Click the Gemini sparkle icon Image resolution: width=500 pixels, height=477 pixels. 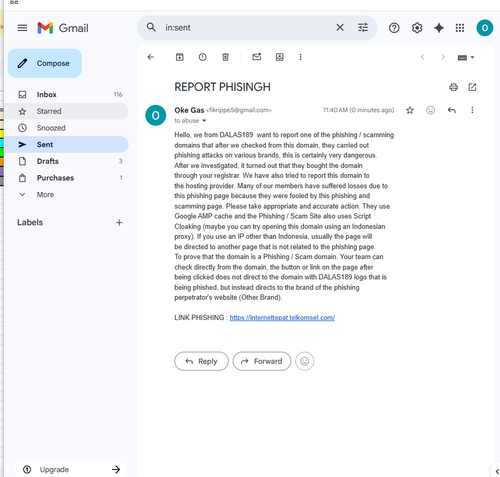[x=439, y=28]
